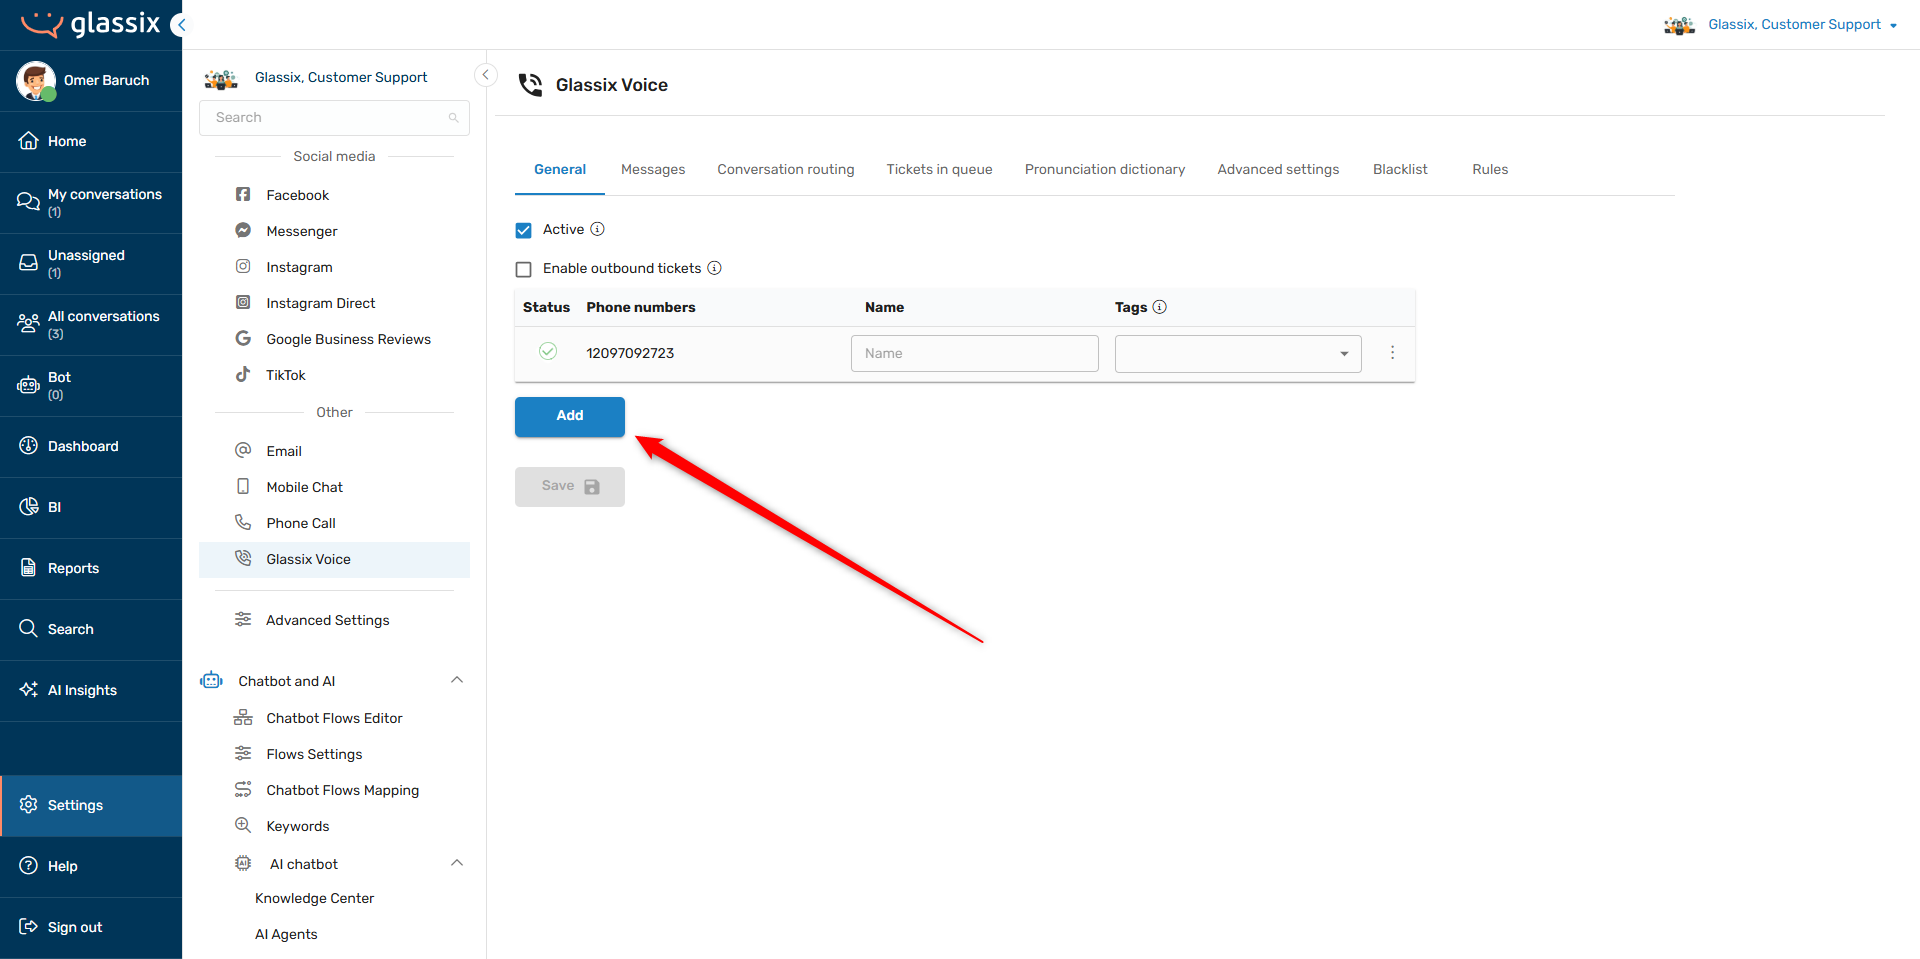Screen dimensions: 1920x959
Task: Open the Dashboard page
Action: pyautogui.click(x=91, y=446)
